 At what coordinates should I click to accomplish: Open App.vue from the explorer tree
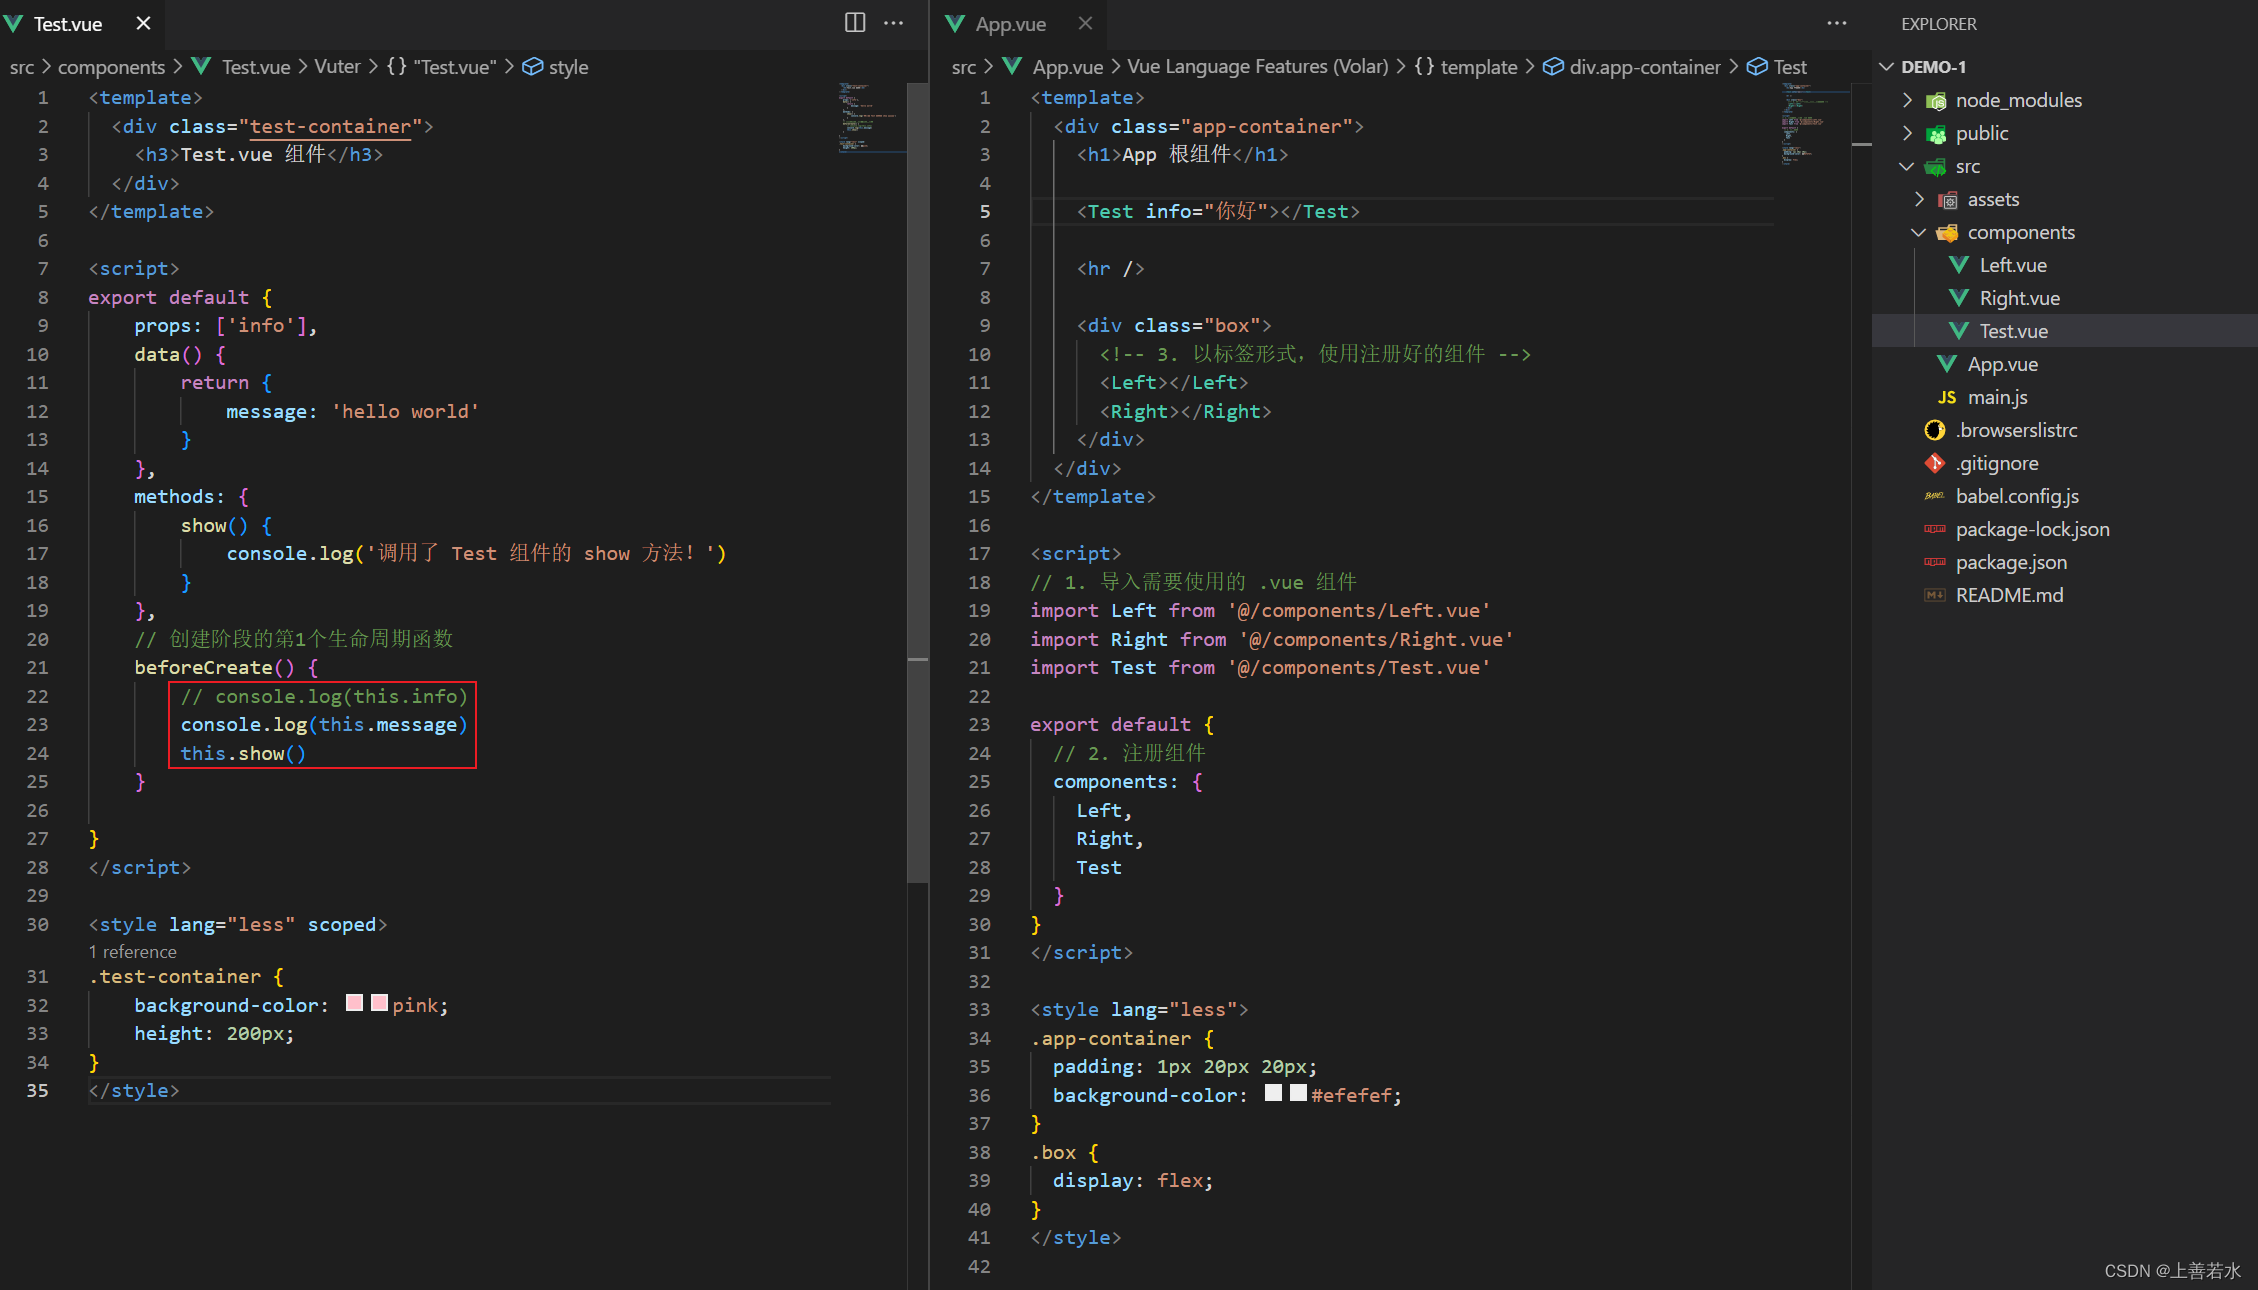pyautogui.click(x=2002, y=364)
